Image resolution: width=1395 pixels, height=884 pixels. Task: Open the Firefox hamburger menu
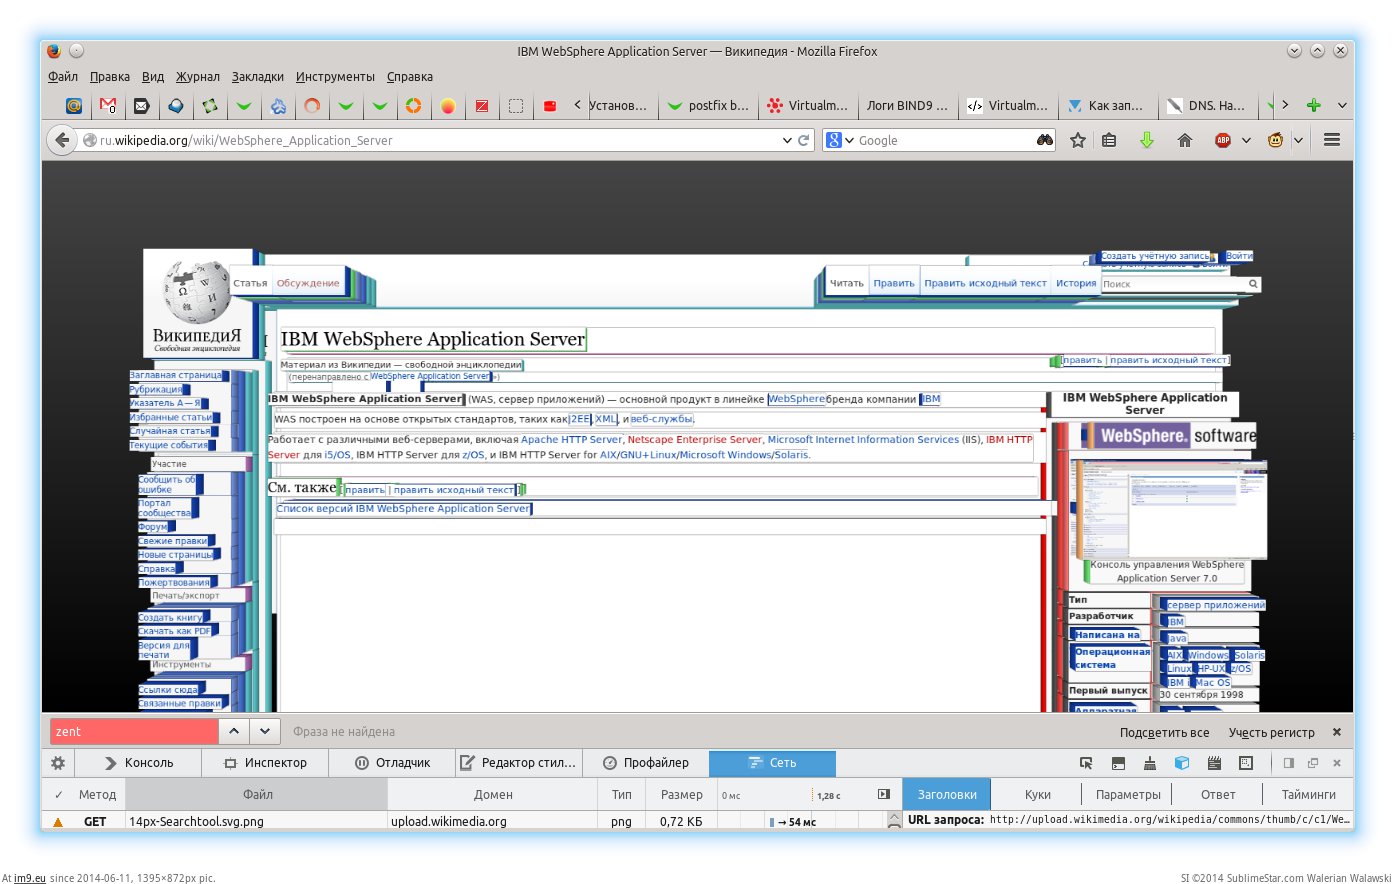1332,140
